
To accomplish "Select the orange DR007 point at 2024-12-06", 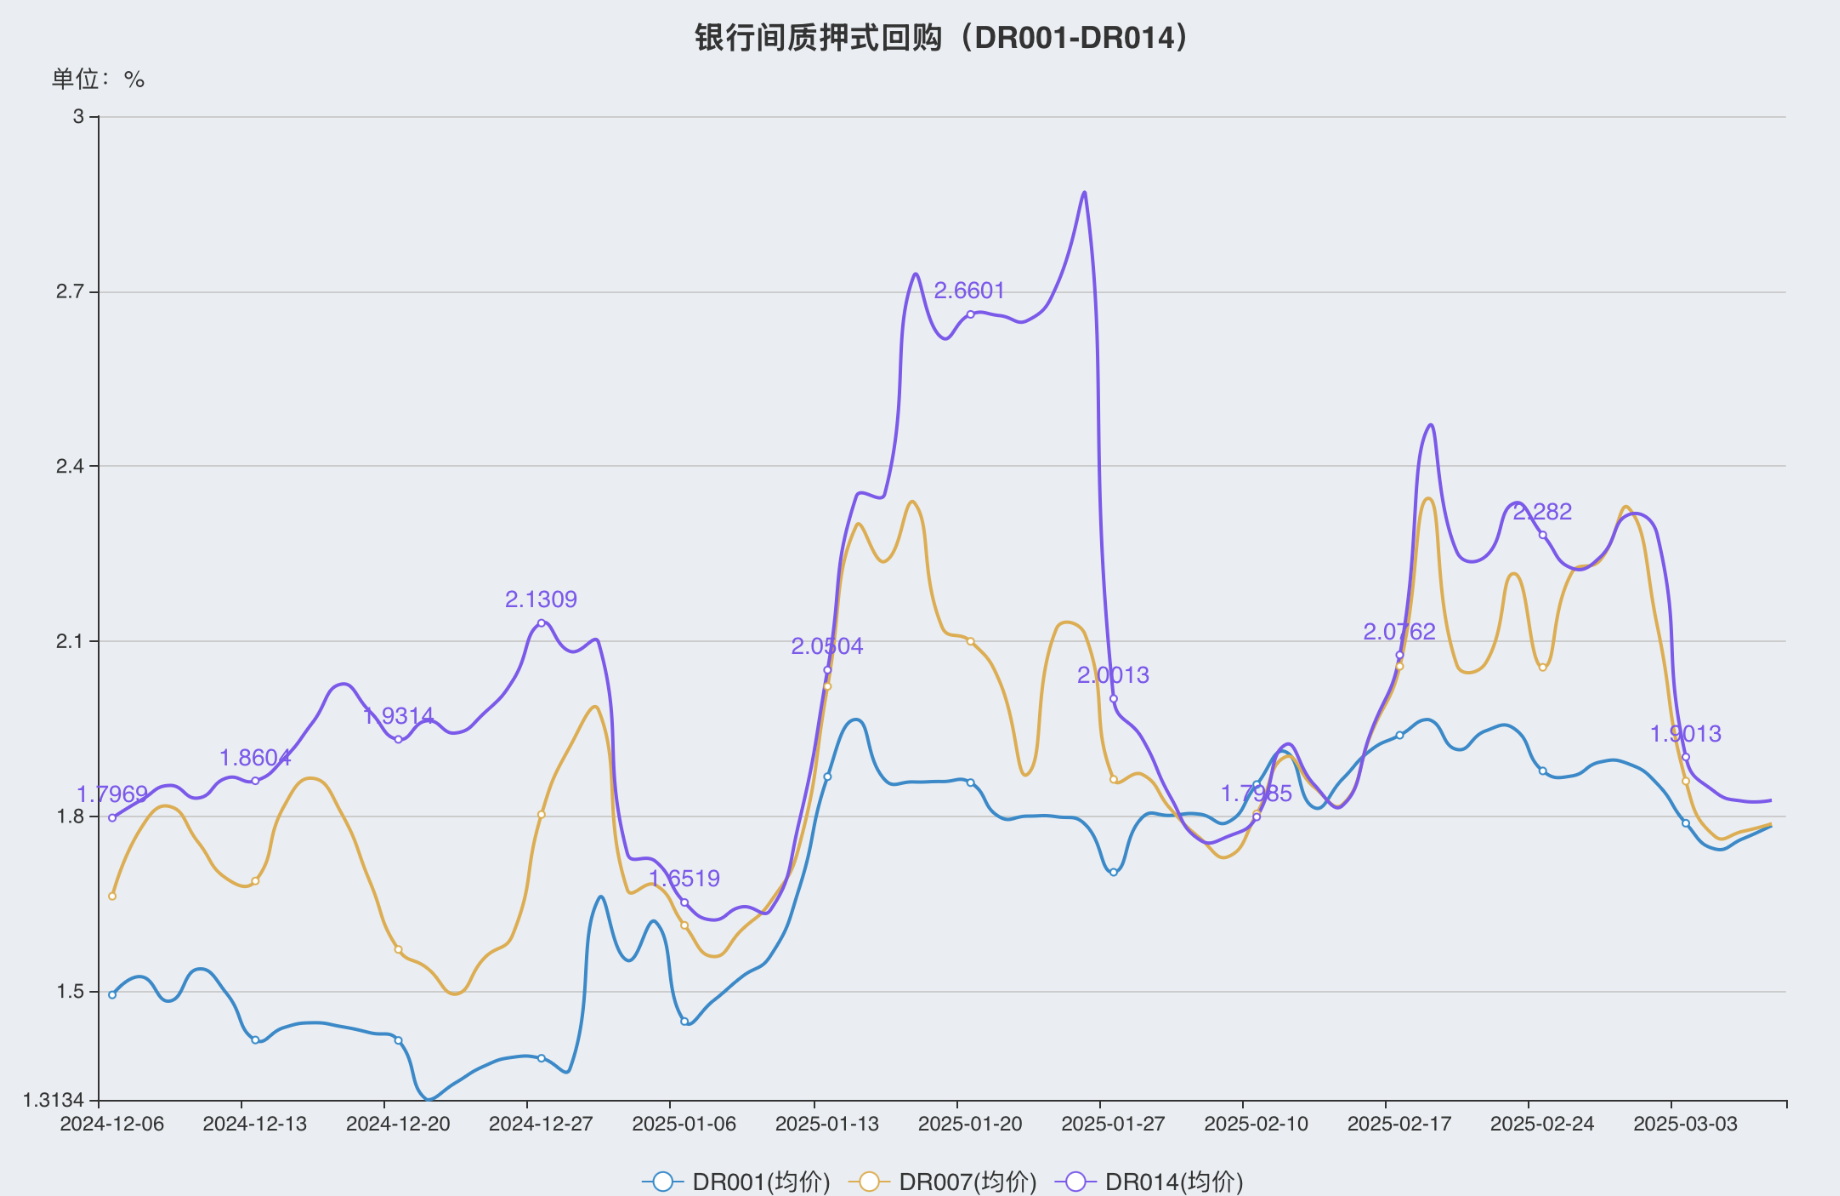I will coord(112,896).
